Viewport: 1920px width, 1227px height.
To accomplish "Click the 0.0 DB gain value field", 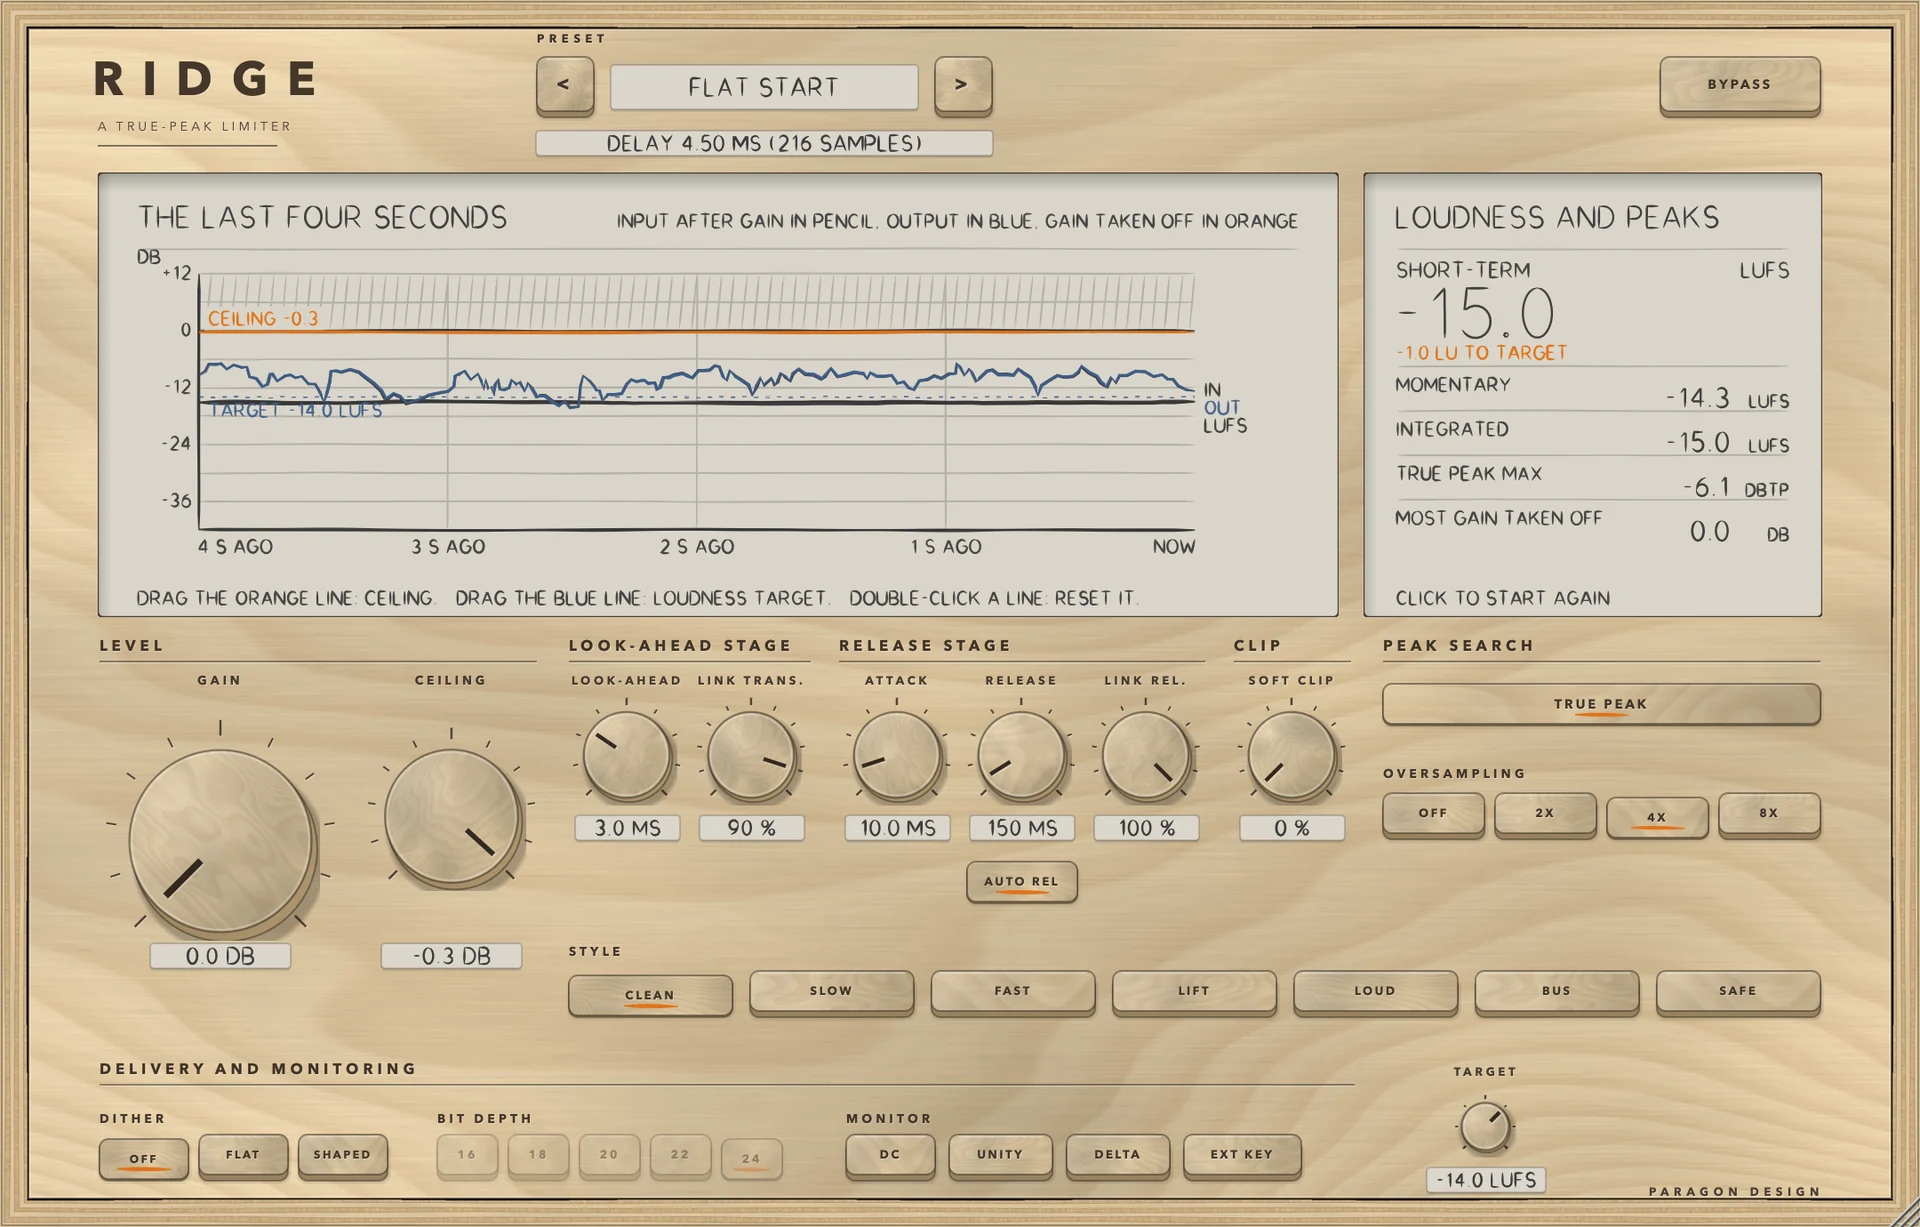I will coord(220,956).
